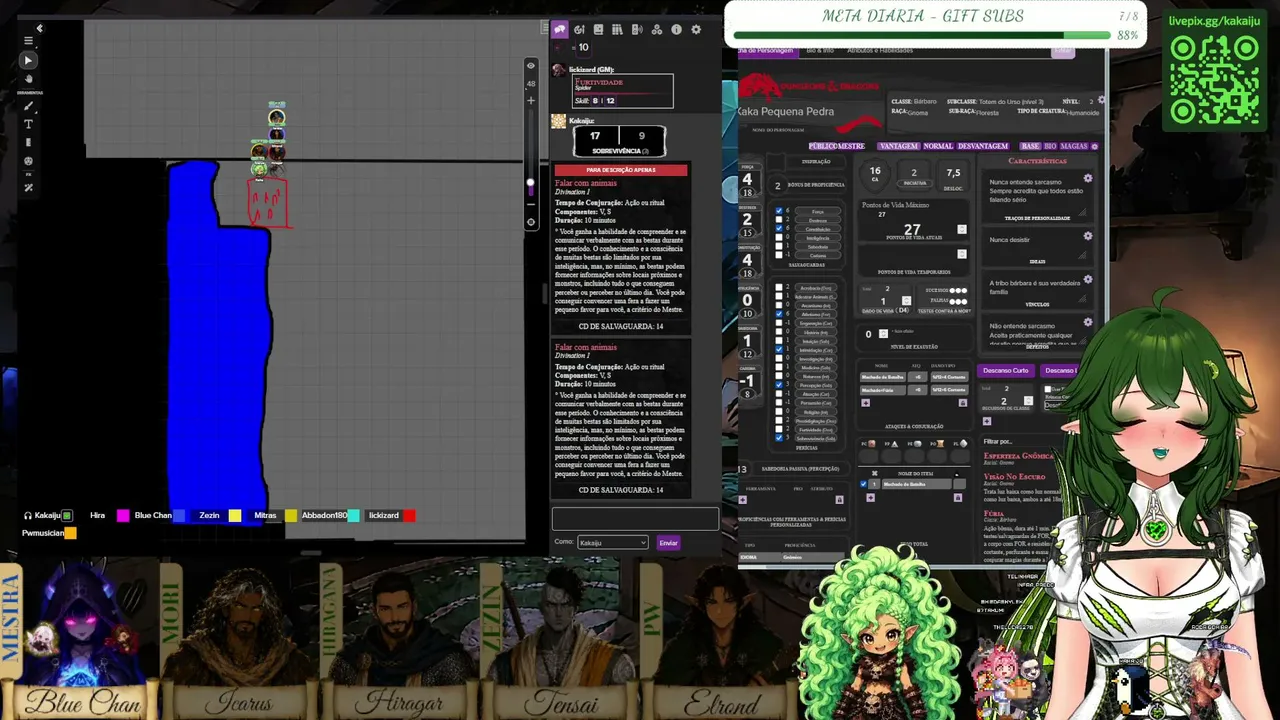
Task: Open the Art Library tab
Action: coord(579,30)
